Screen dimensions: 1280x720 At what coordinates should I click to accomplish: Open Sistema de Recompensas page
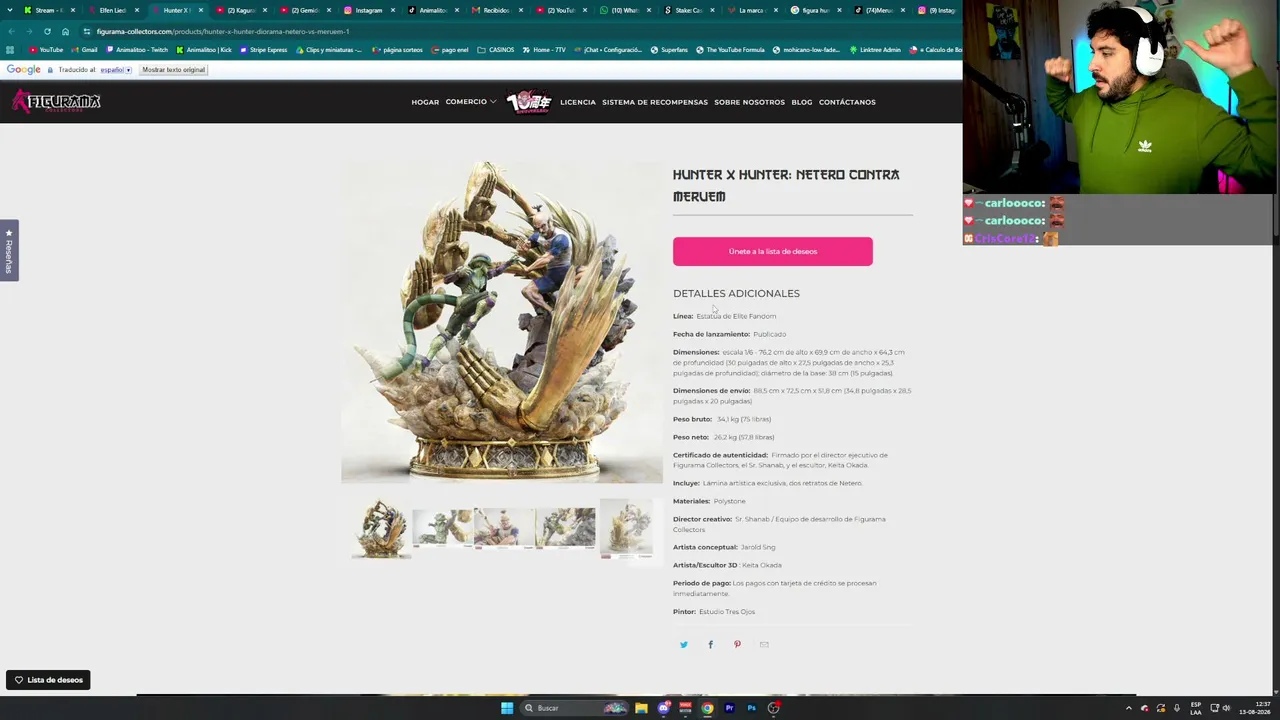click(655, 102)
